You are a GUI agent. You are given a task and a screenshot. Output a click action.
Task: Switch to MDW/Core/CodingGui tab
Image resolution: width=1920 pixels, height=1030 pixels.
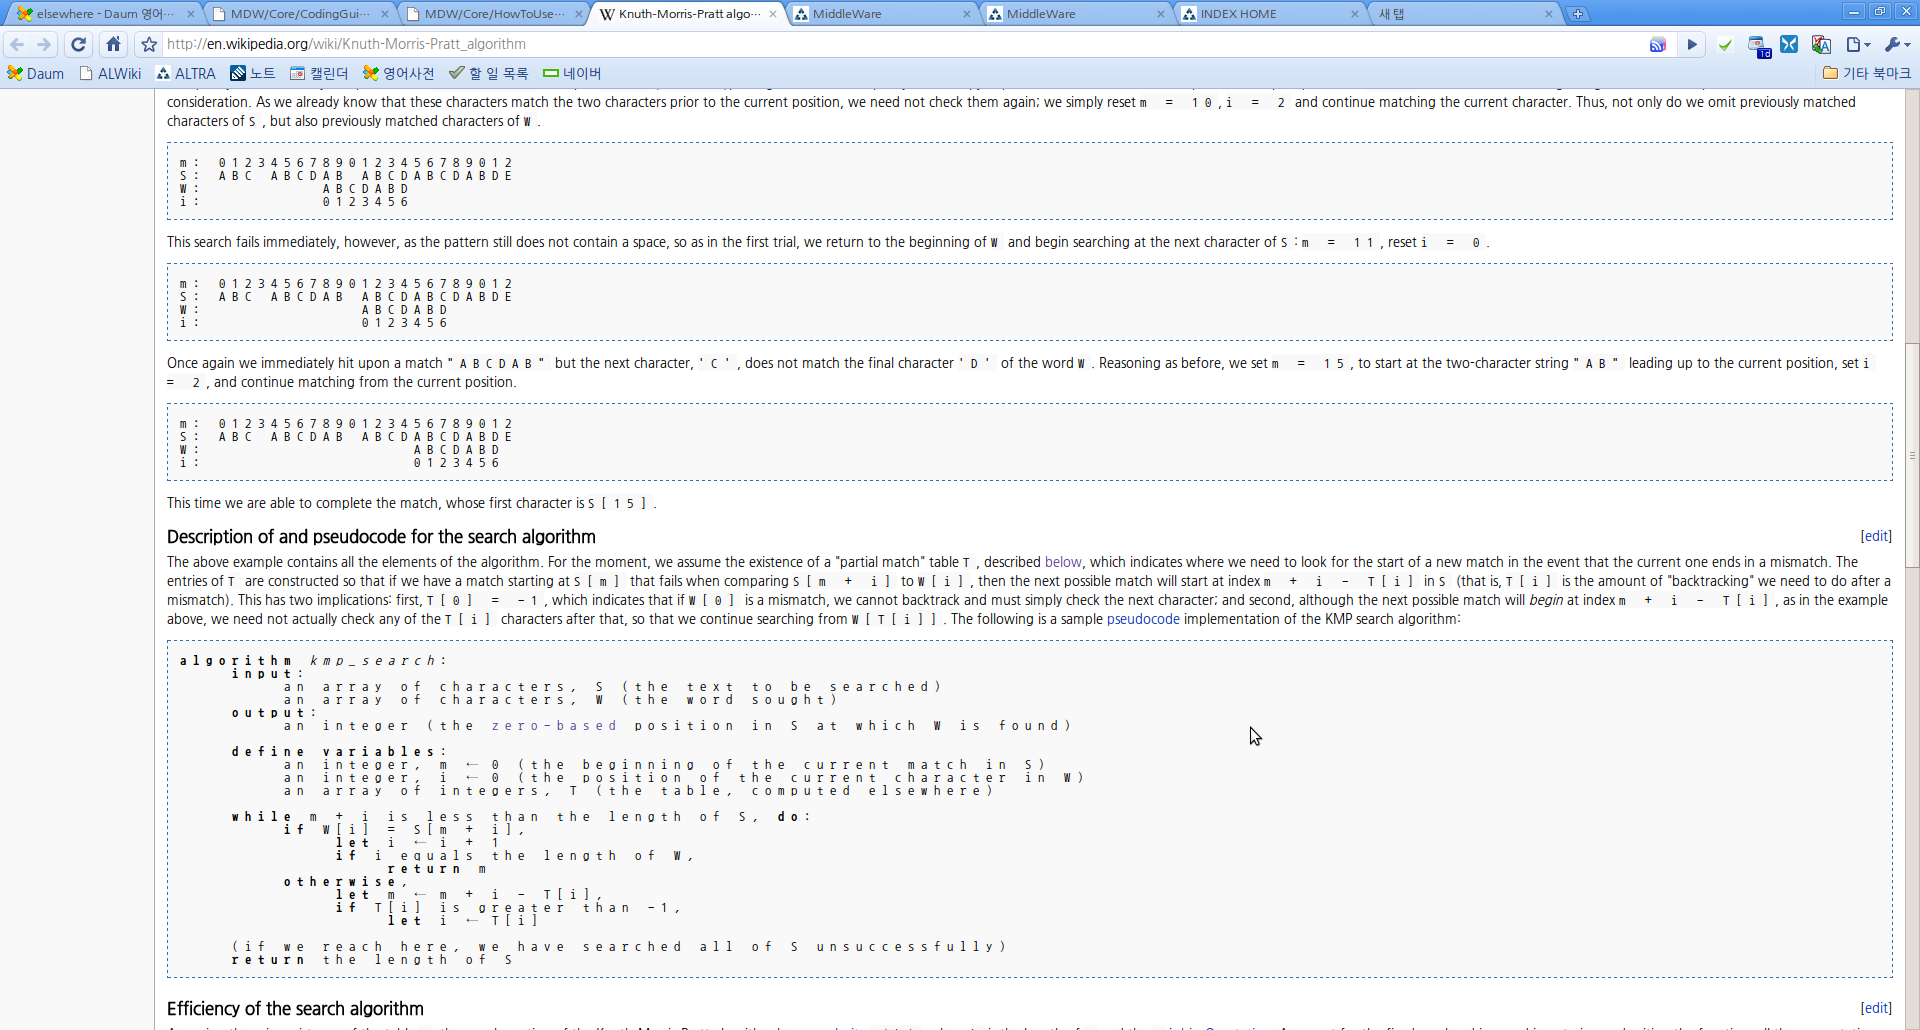pos(298,14)
